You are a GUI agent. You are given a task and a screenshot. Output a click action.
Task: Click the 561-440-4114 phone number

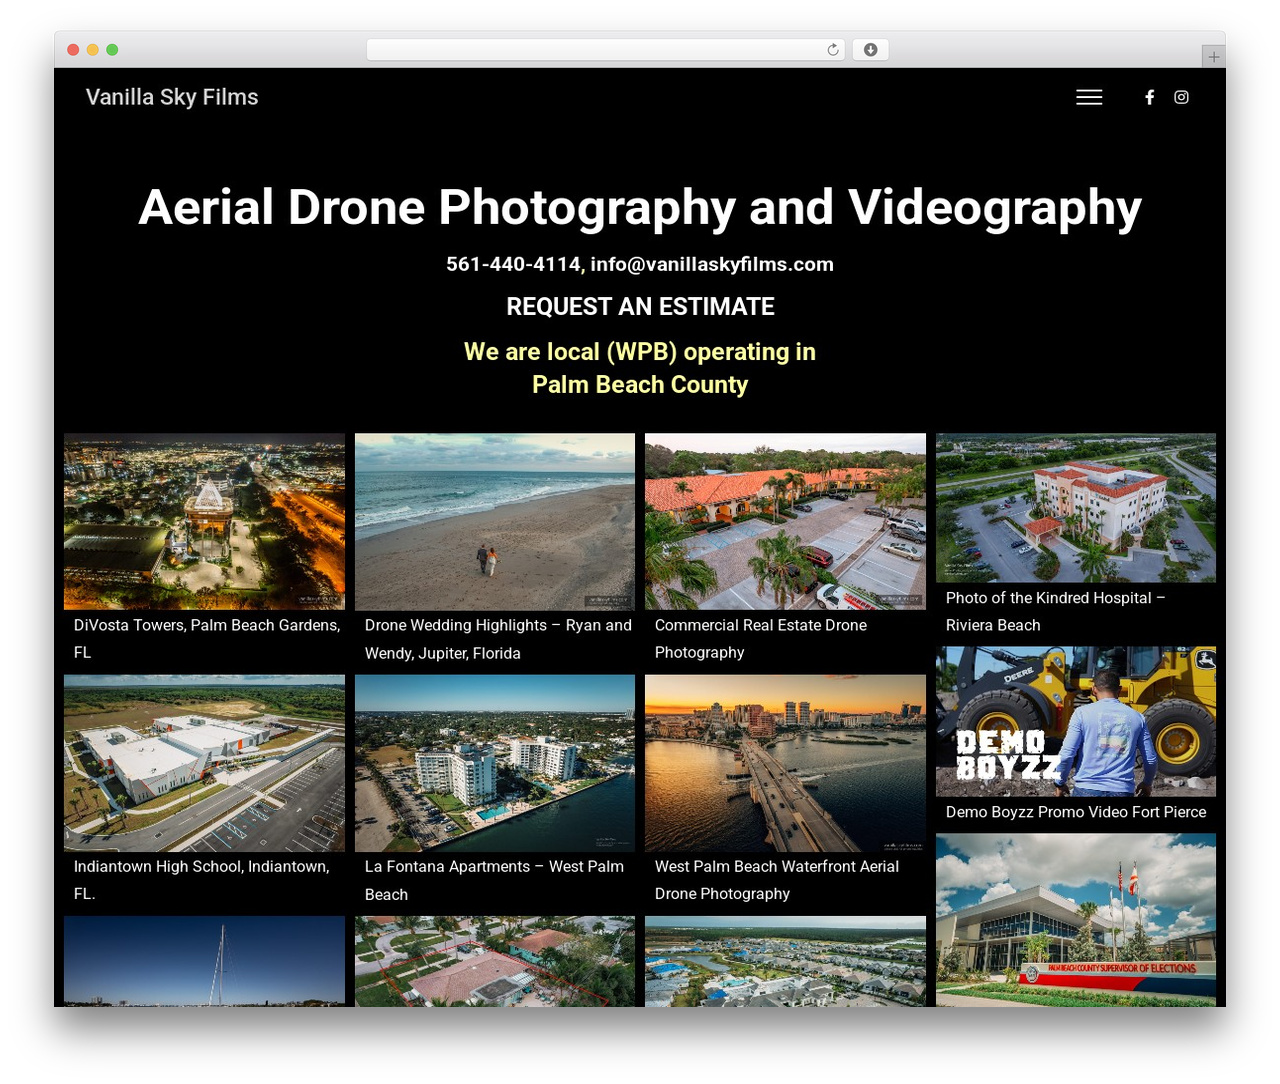click(513, 264)
